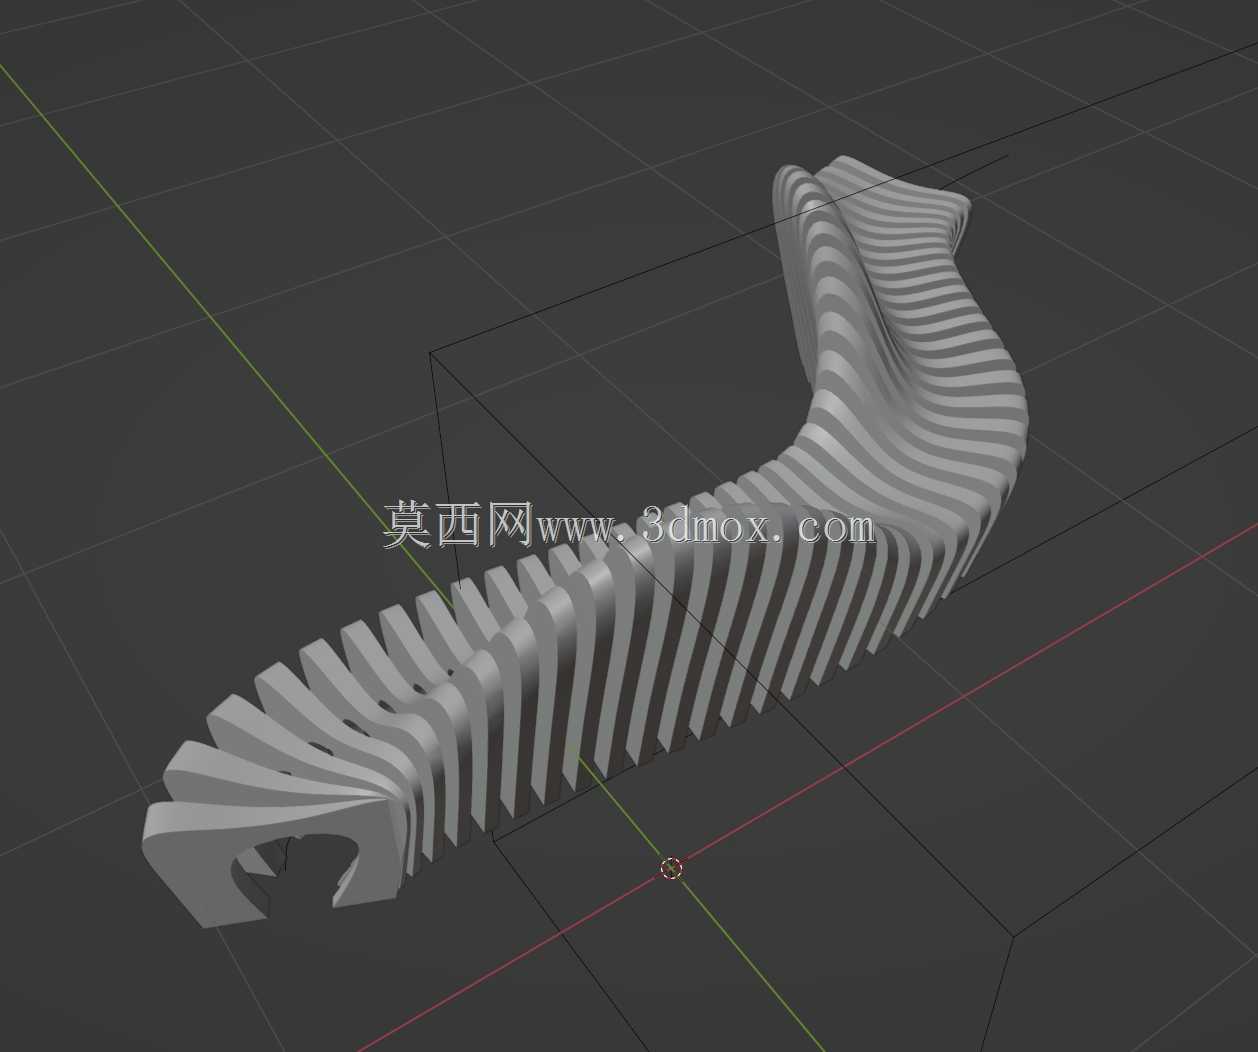Click the 3D cursor at the world origin
The height and width of the screenshot is (1052, 1258).
672,867
